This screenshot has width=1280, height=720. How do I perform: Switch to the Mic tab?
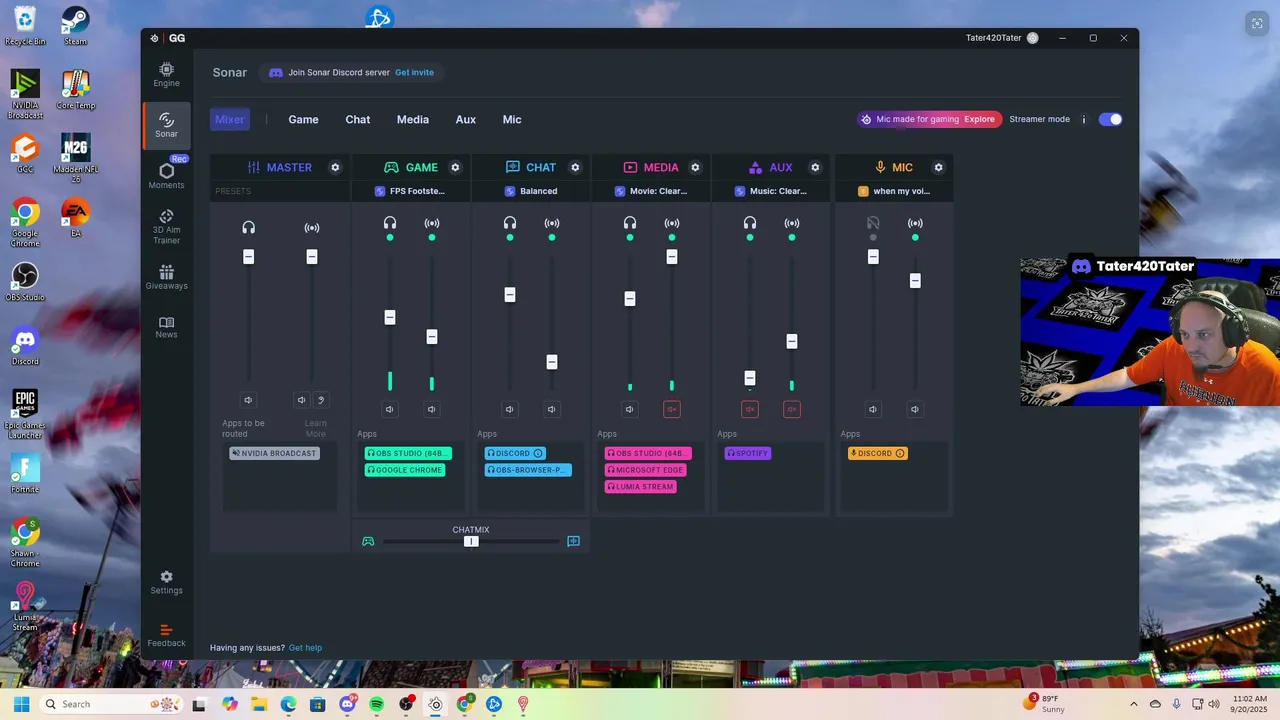pos(512,119)
